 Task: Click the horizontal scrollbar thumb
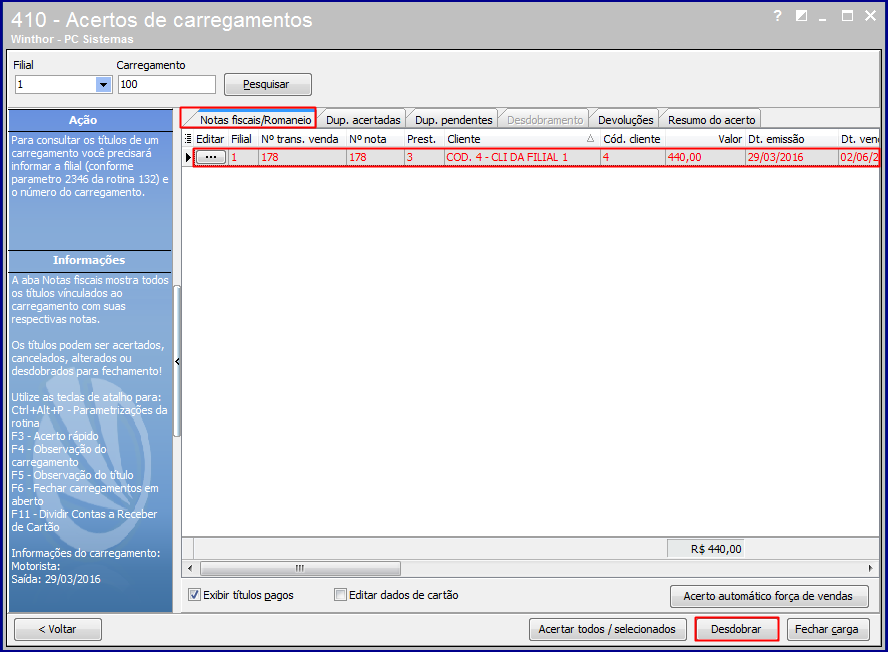point(300,568)
